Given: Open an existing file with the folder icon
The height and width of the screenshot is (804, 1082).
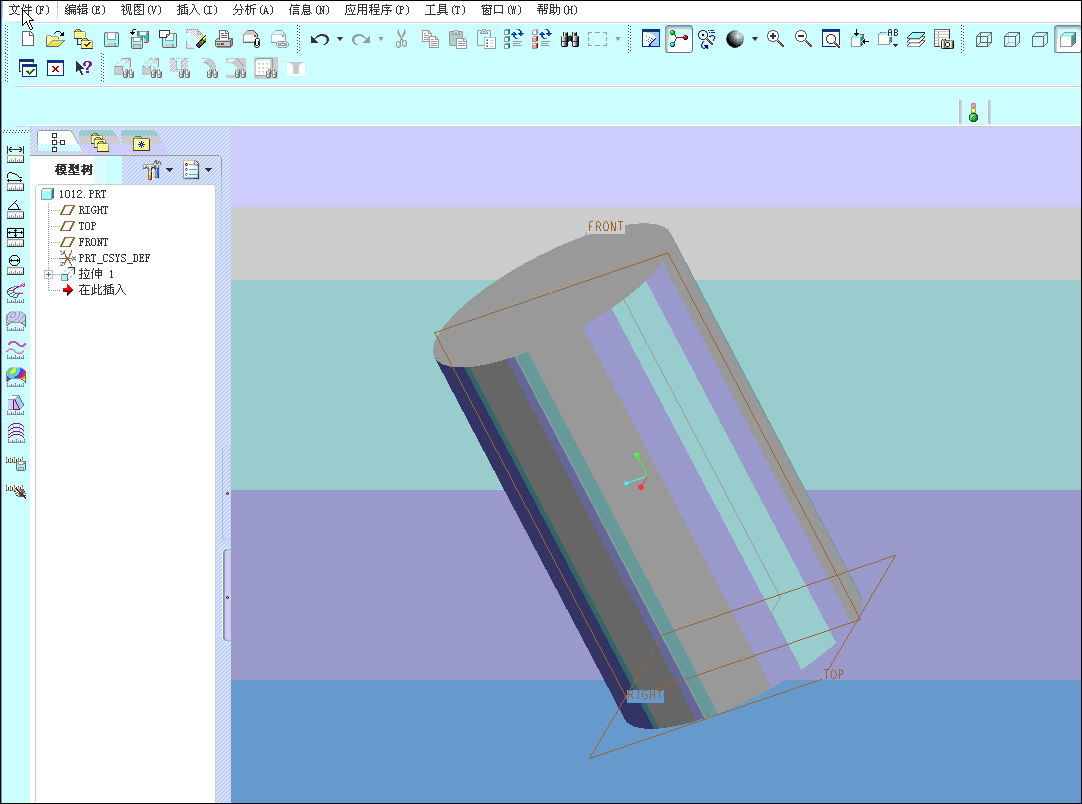Looking at the screenshot, I should click(55, 39).
